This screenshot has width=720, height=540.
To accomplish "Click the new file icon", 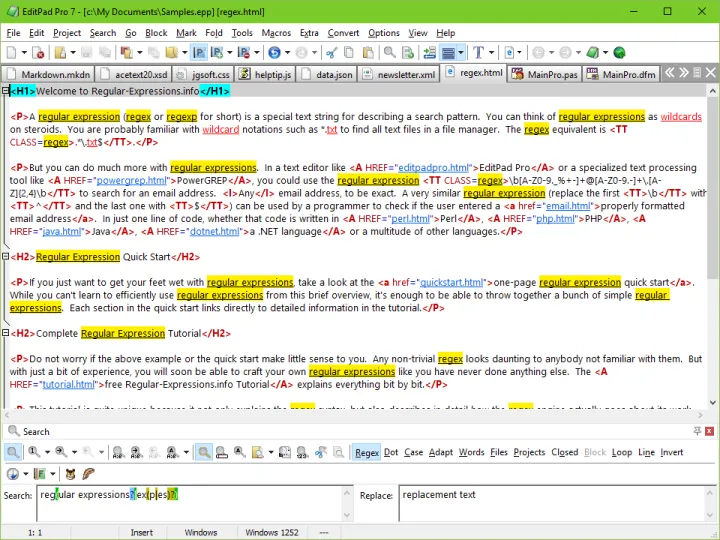I will click(x=13, y=52).
